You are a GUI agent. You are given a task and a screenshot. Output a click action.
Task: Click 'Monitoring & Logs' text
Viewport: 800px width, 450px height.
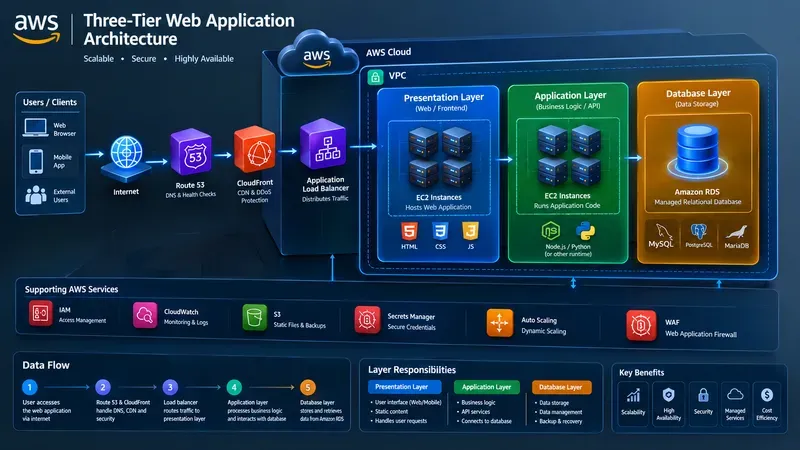(186, 322)
